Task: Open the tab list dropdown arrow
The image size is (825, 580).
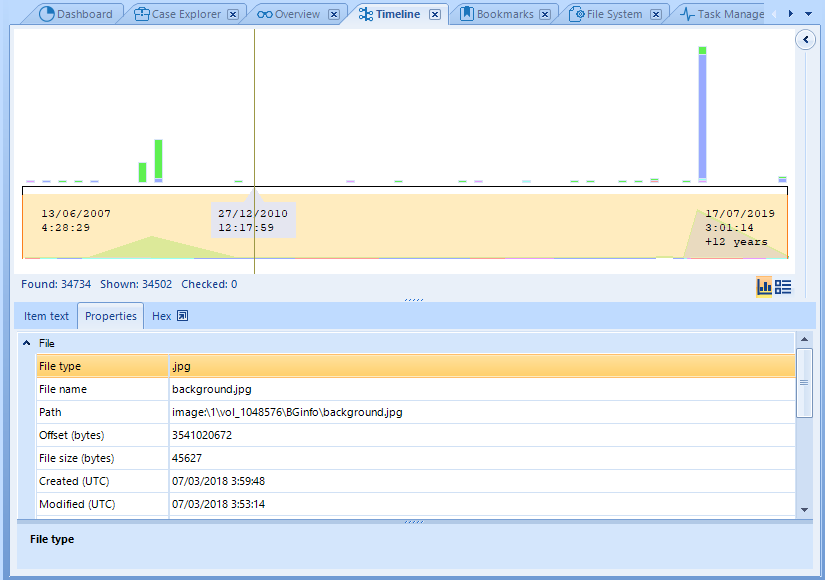Action: coord(808,14)
